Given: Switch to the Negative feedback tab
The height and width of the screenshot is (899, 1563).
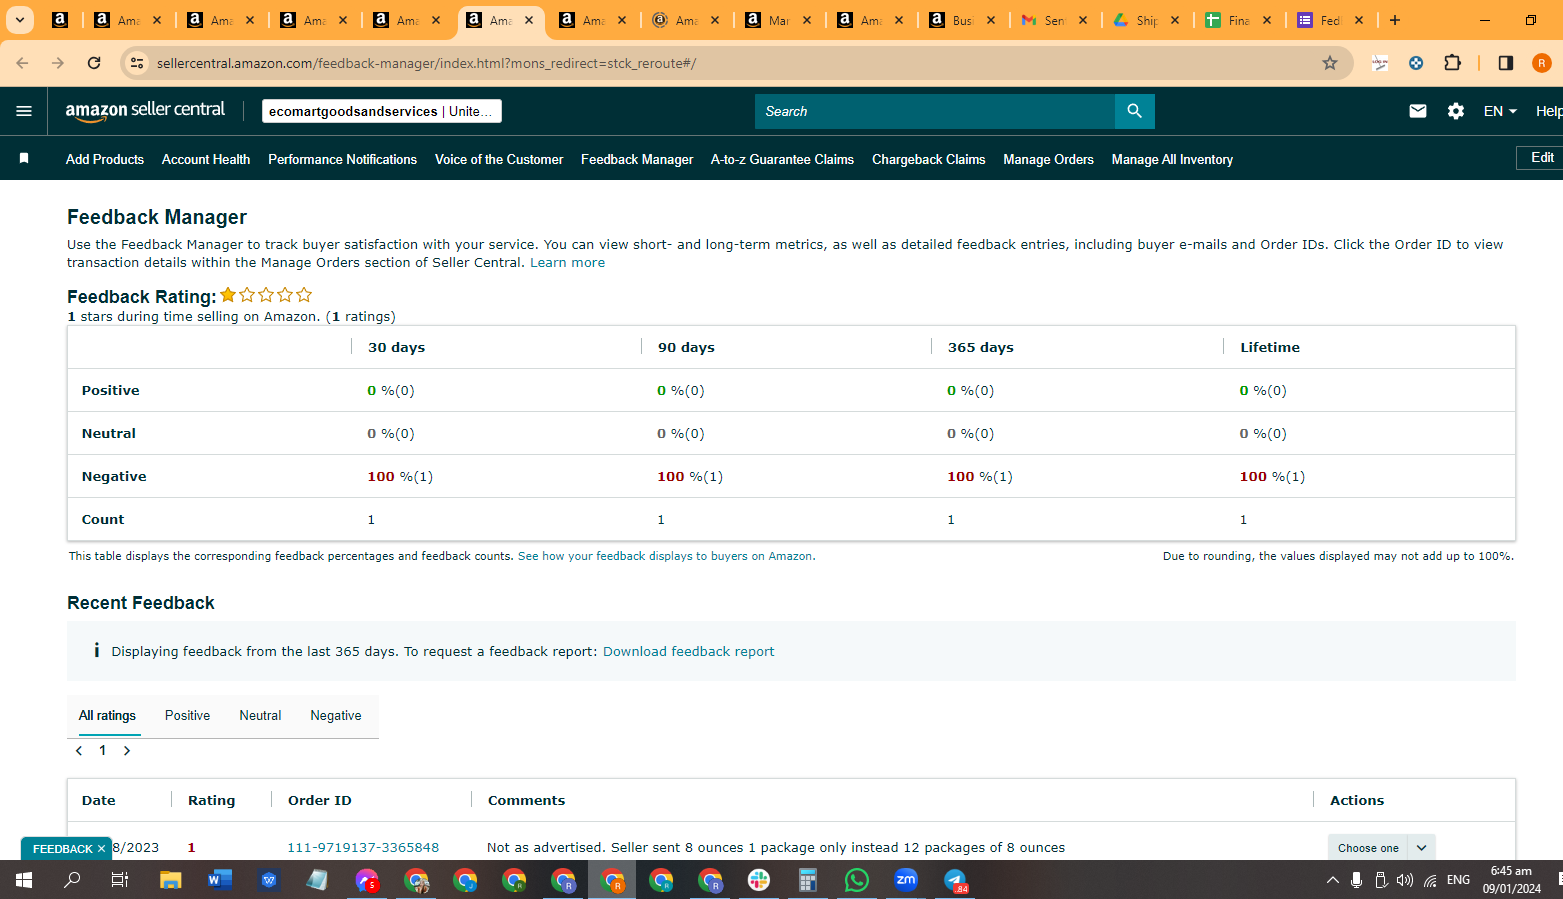Looking at the screenshot, I should click(336, 715).
